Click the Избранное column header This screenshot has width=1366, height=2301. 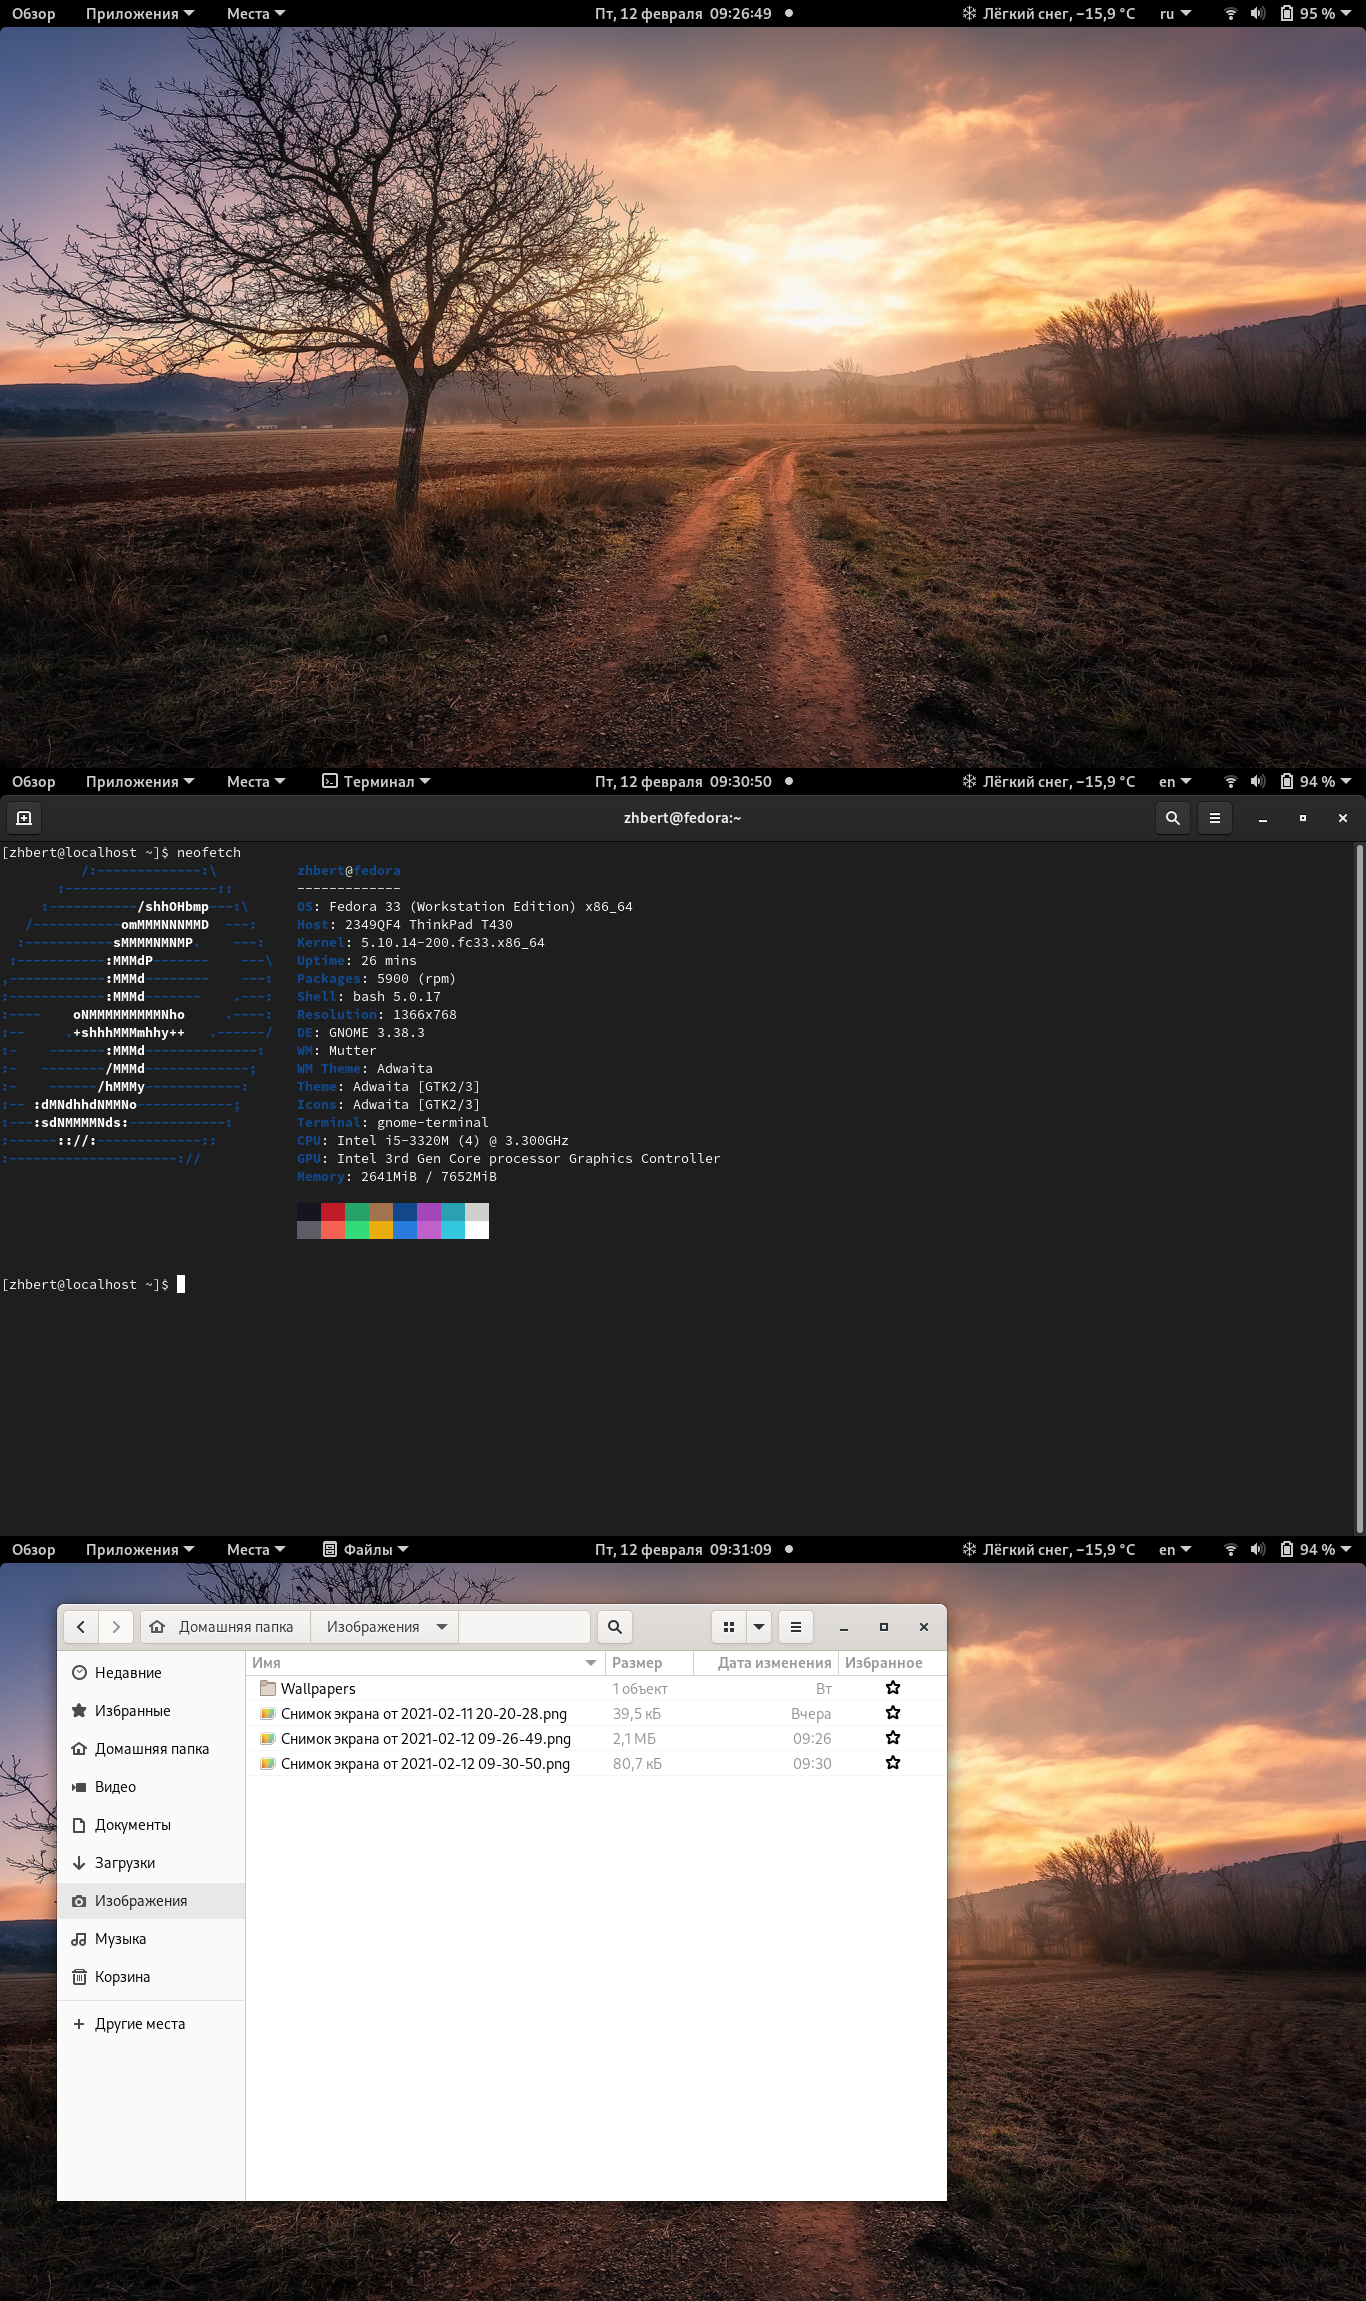[890, 1663]
